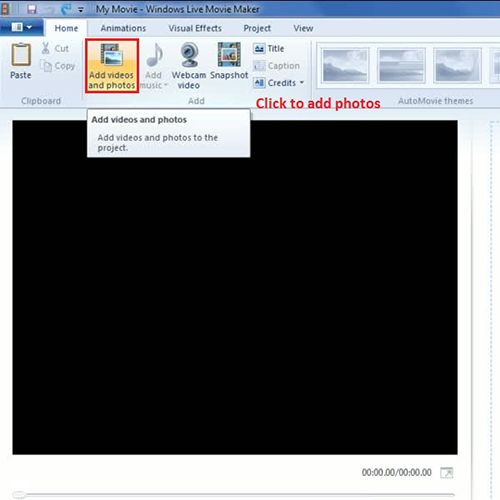Add a Title to the movie

tap(269, 49)
